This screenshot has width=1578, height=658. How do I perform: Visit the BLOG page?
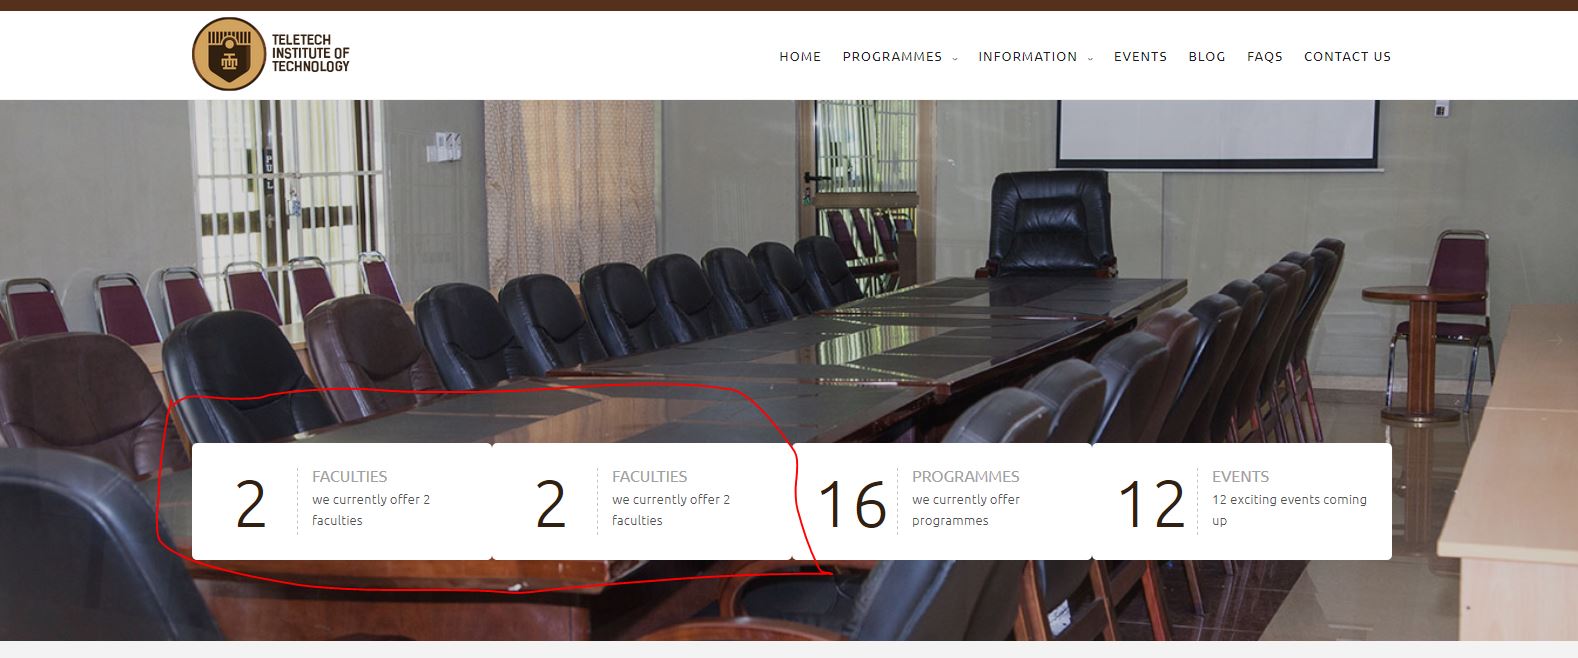point(1207,57)
